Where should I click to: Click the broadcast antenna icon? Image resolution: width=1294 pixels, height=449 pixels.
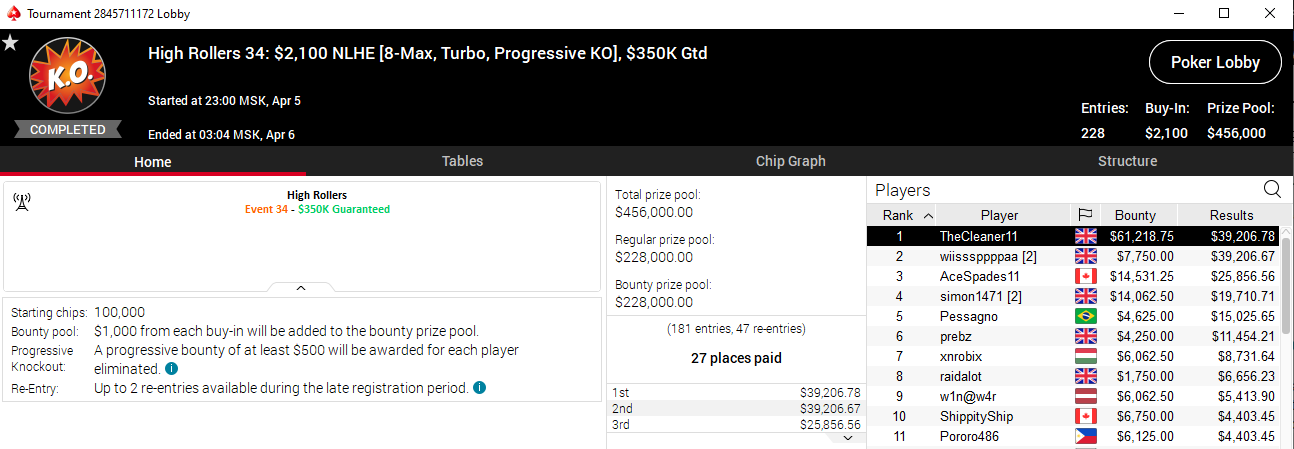22,202
